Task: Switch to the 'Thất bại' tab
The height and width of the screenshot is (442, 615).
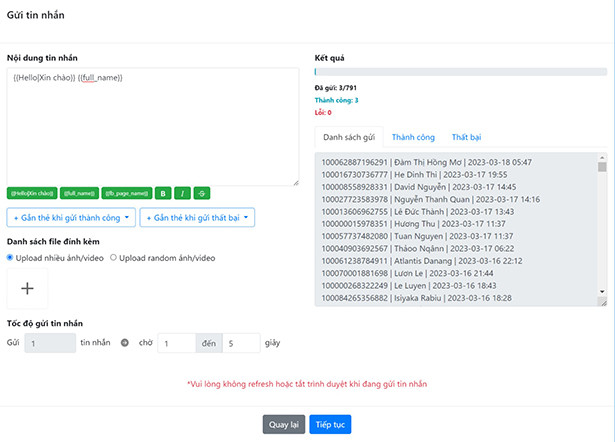Action: tap(466, 137)
